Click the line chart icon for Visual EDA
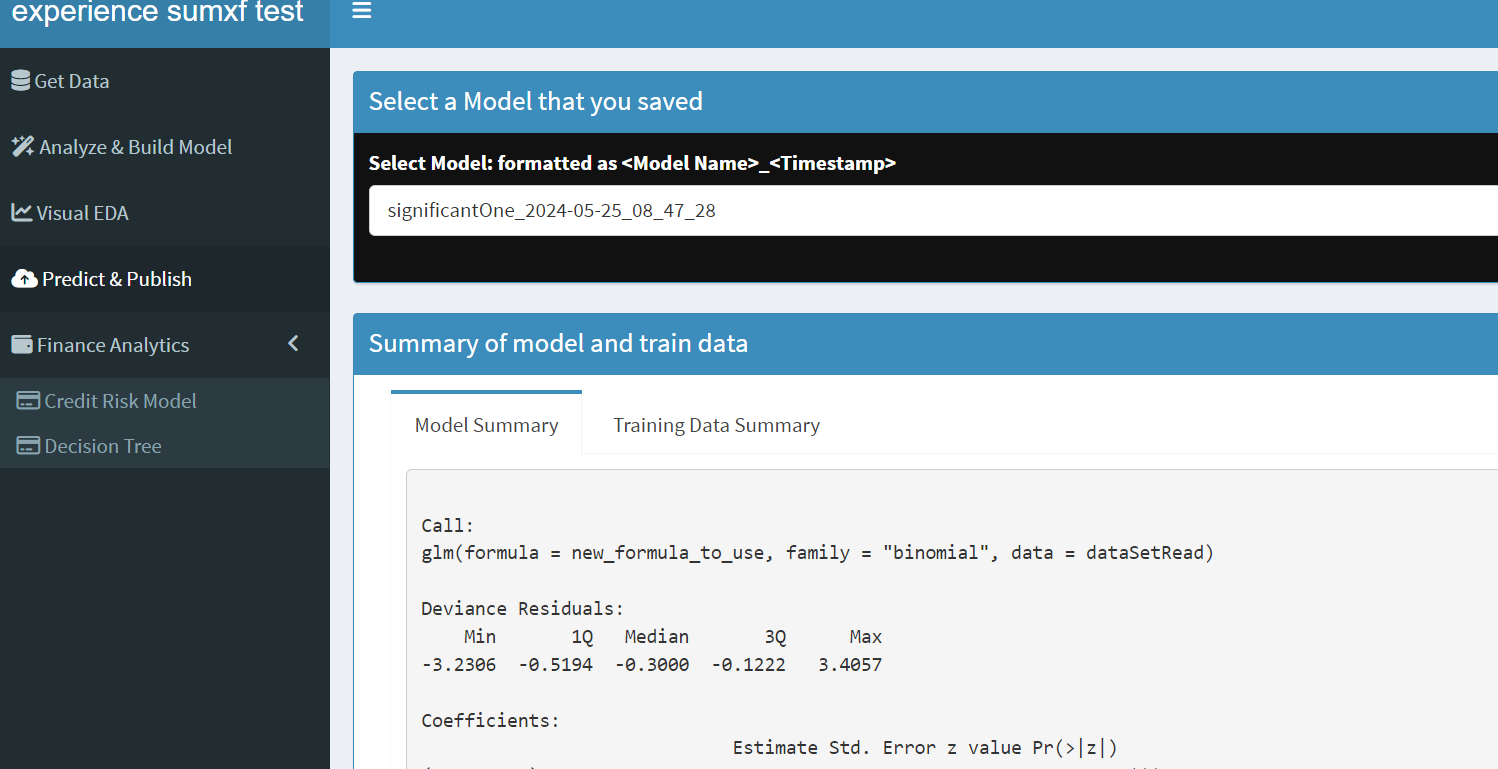The width and height of the screenshot is (1498, 769). (x=21, y=213)
